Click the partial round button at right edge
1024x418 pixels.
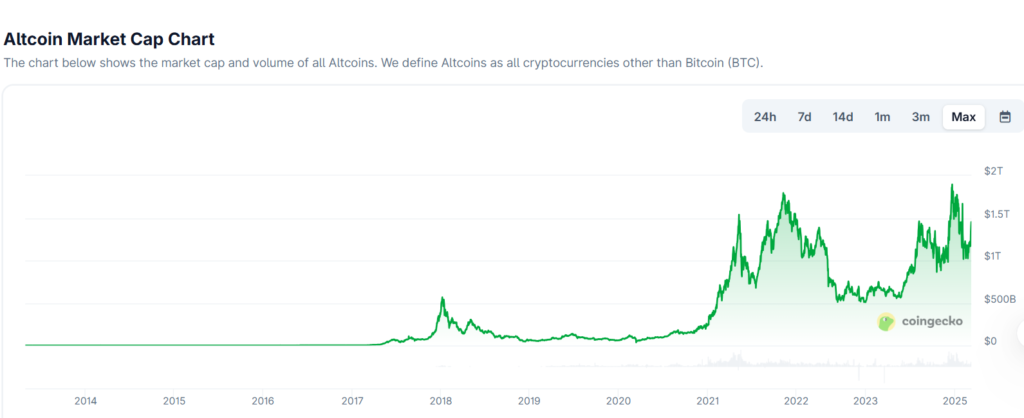coord(1020,333)
